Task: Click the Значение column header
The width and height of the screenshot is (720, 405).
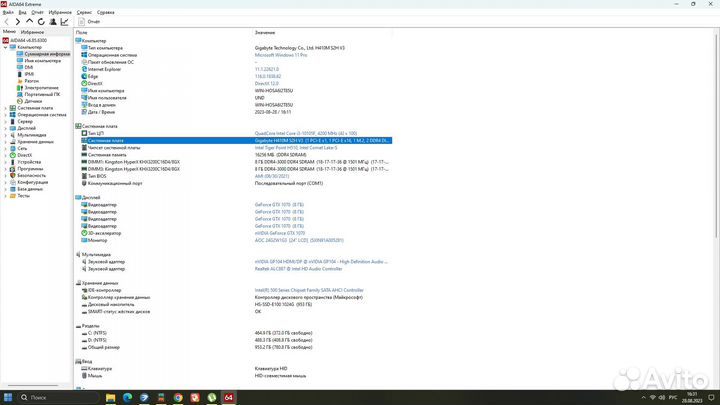Action: click(x=265, y=32)
